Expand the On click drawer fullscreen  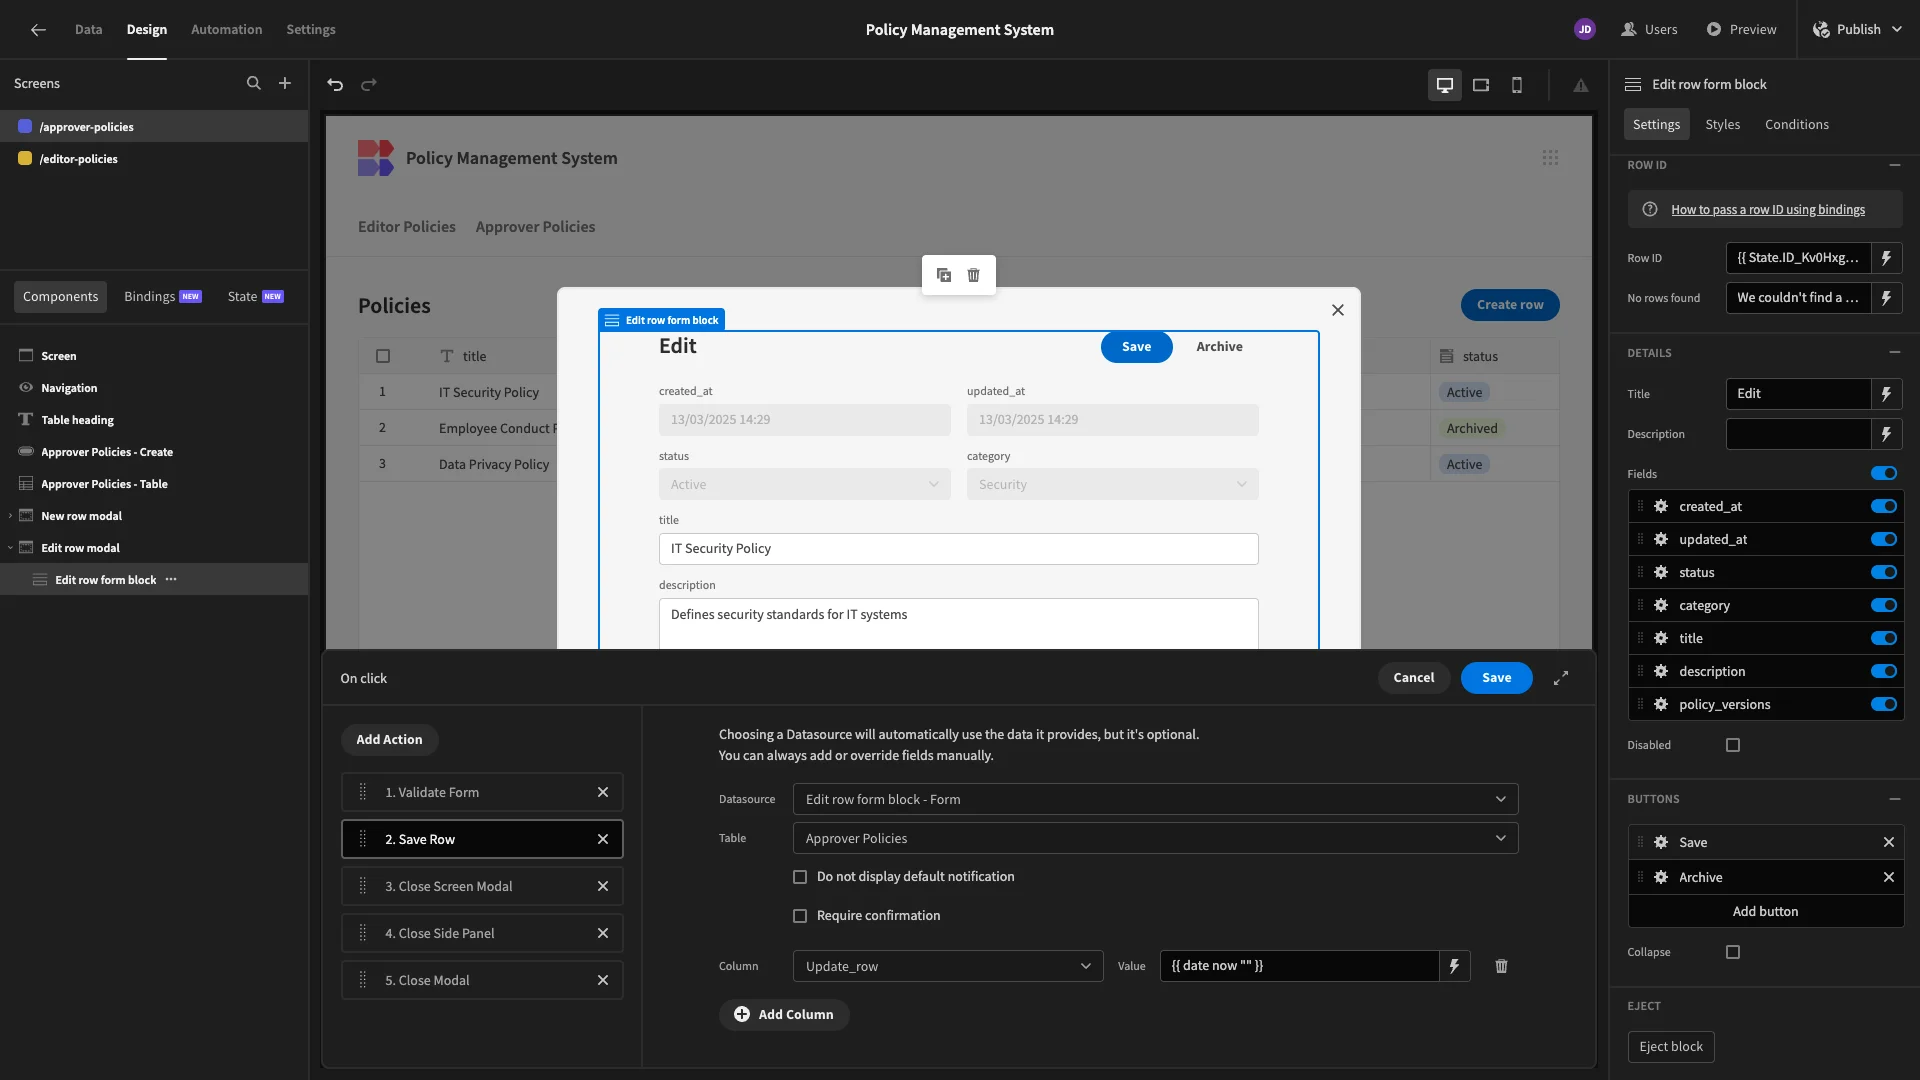(x=1561, y=678)
